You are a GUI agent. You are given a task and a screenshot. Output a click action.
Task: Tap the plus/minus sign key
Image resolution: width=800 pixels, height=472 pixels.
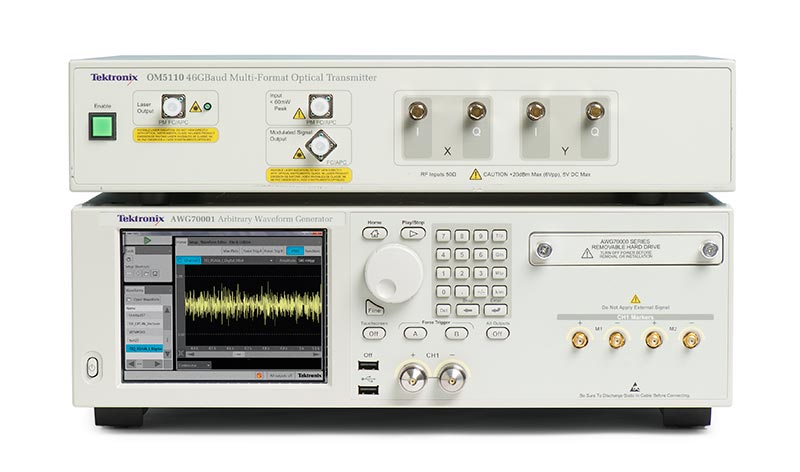pos(480,292)
